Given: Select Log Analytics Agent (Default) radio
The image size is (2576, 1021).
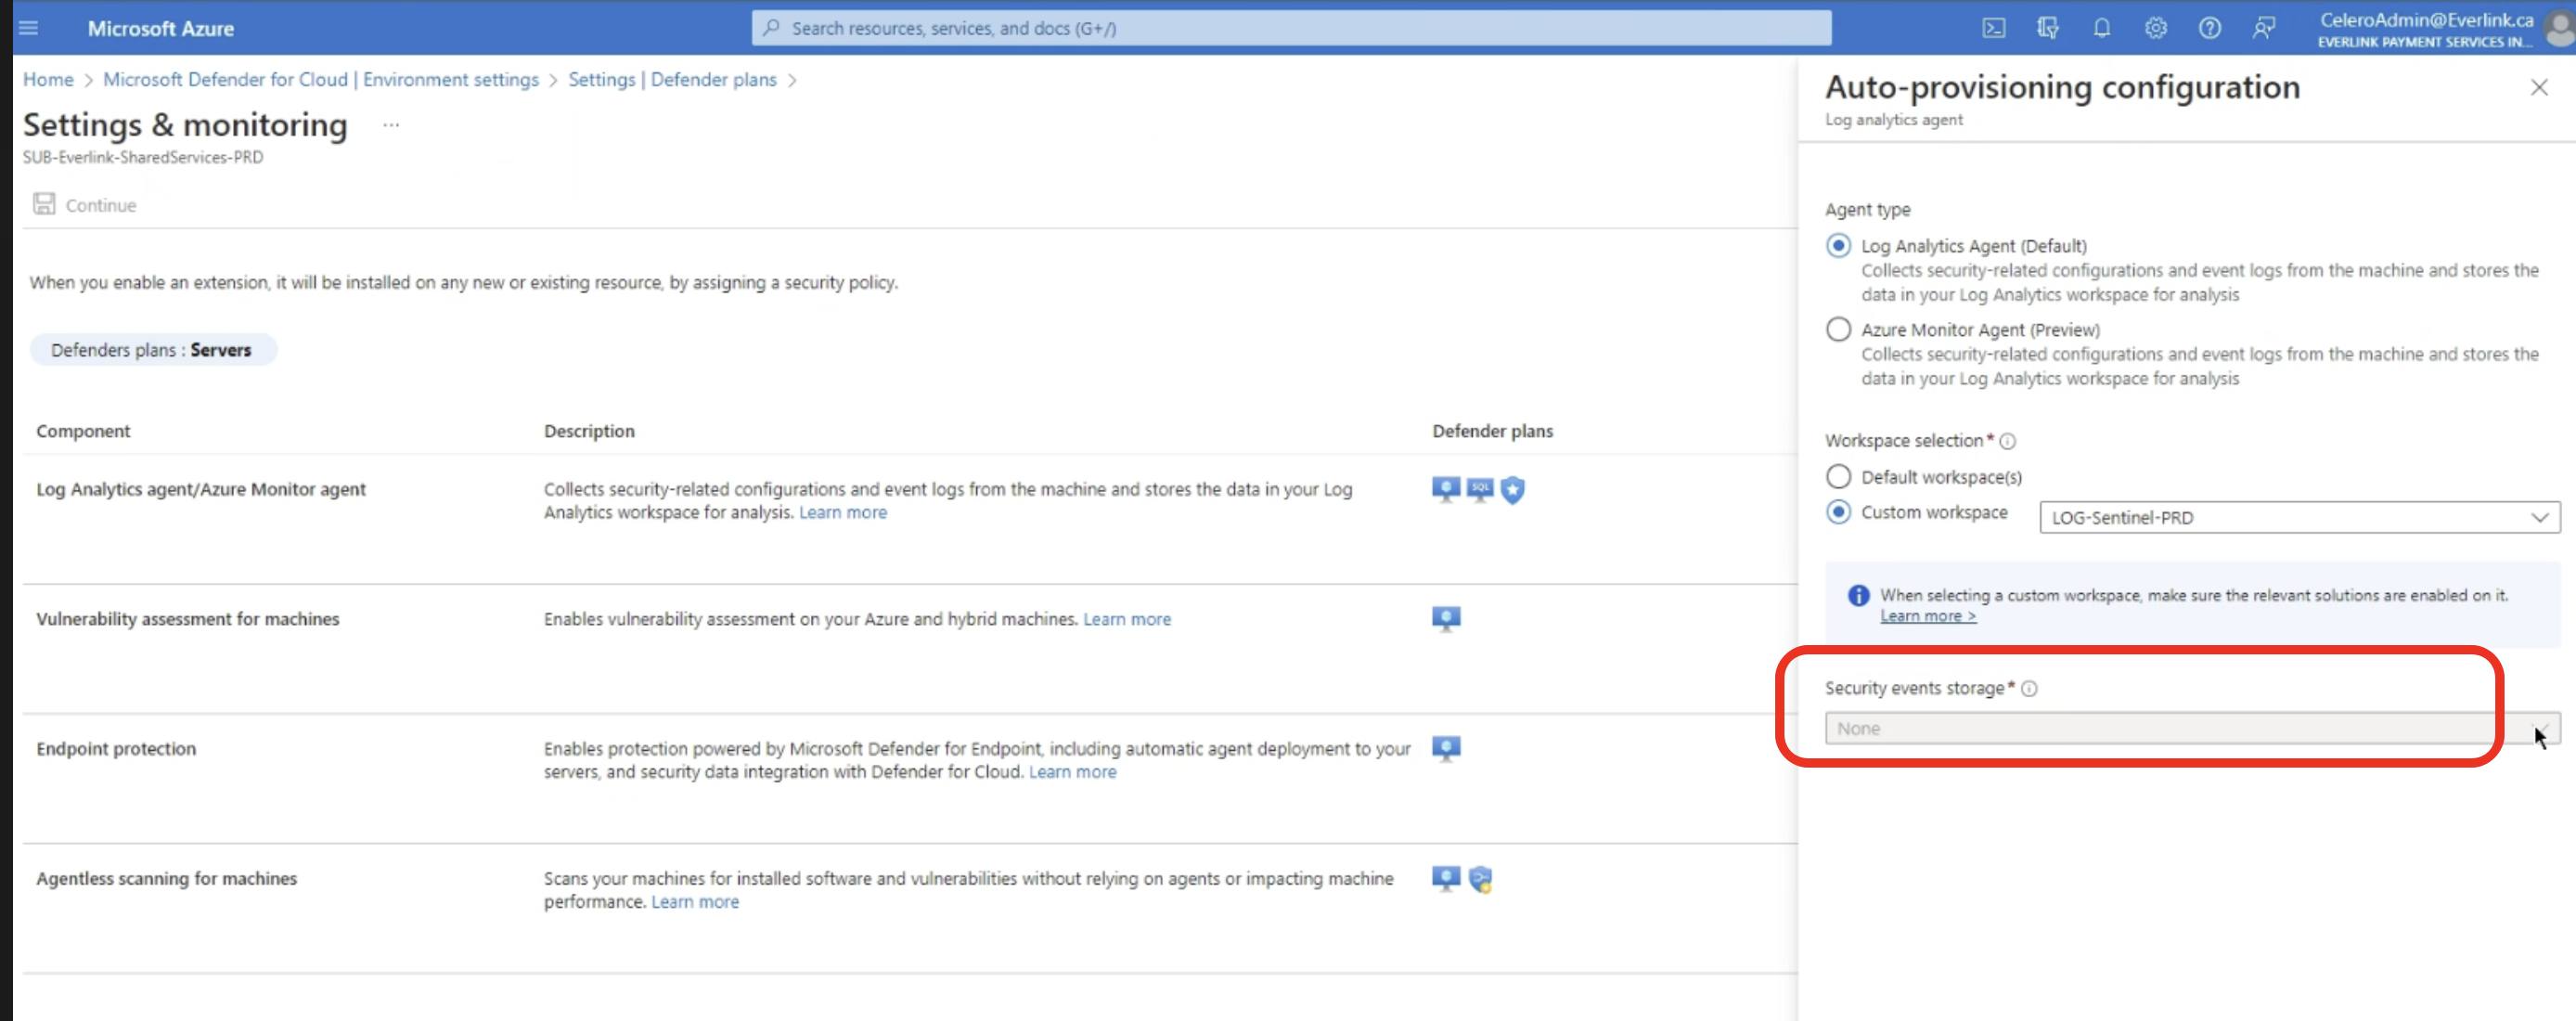Looking at the screenshot, I should [1838, 246].
